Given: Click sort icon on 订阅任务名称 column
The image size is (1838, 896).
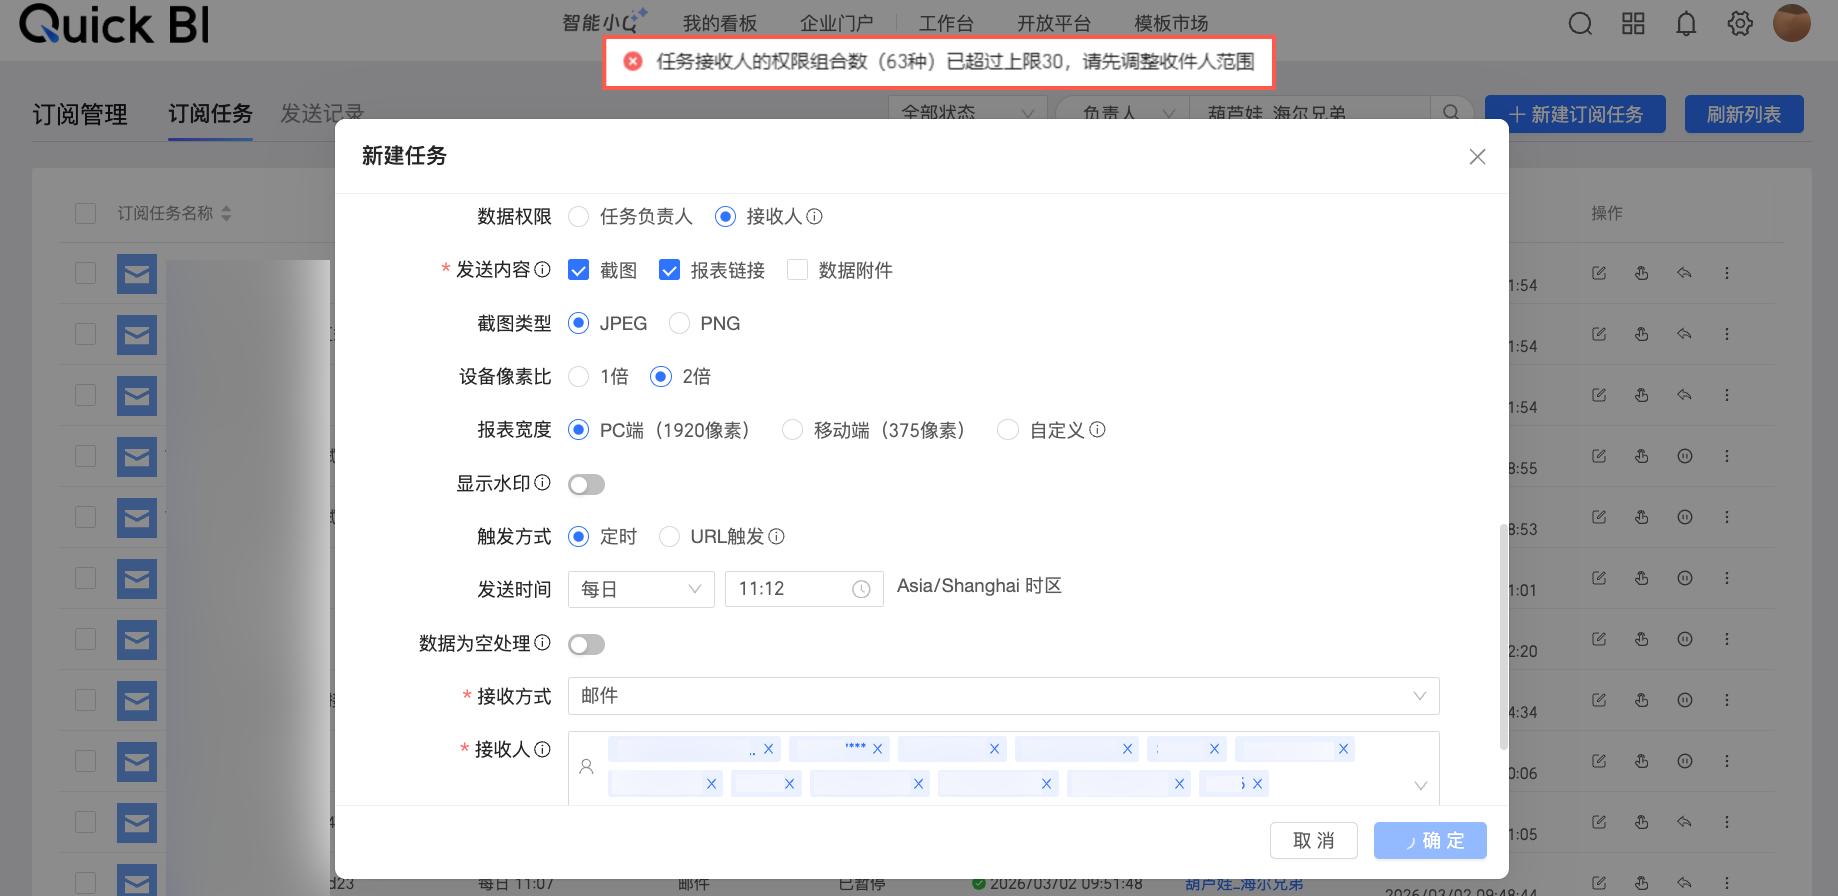Looking at the screenshot, I should (x=226, y=213).
